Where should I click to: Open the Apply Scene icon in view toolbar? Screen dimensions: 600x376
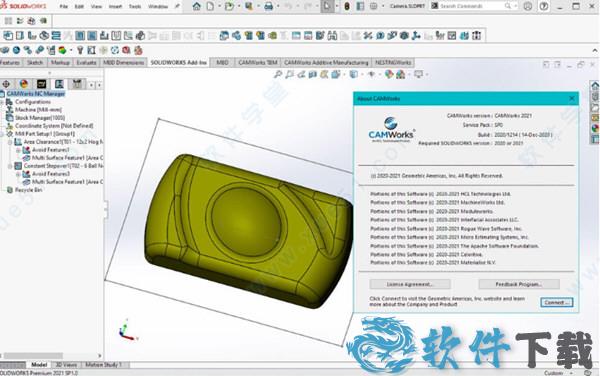tap(401, 74)
